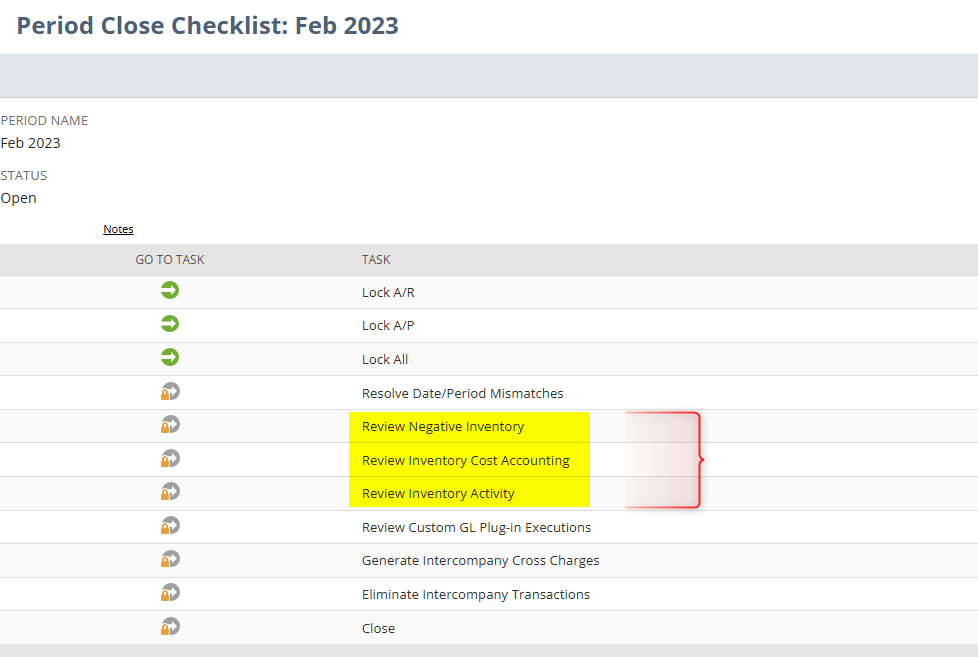Click the Go To Task arrow beside Lock A/P
The width and height of the screenshot is (978, 657).
[x=170, y=324]
